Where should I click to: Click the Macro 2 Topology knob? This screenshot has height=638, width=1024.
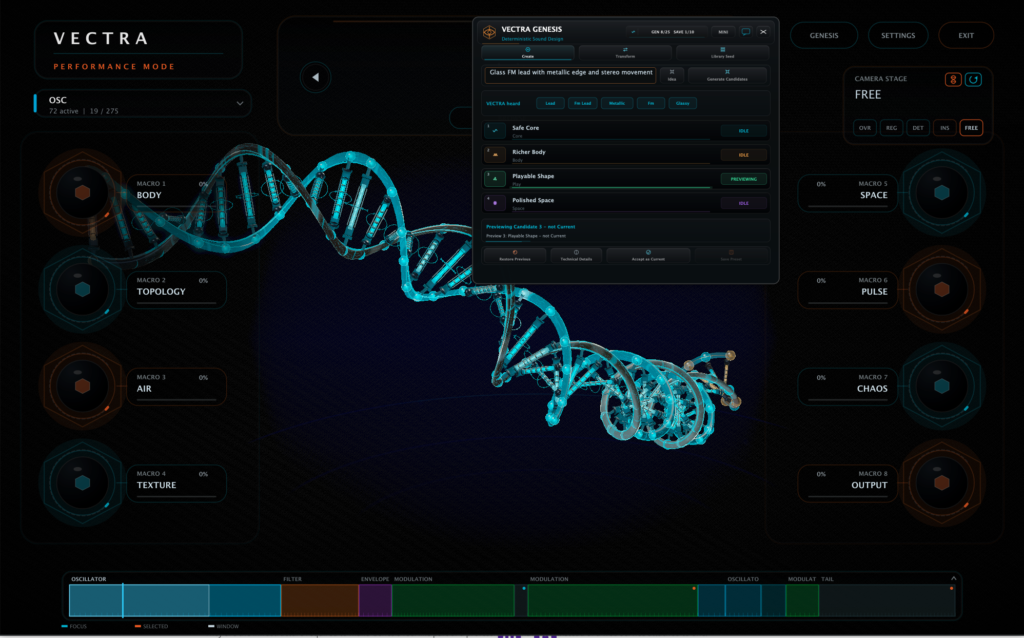pos(82,289)
